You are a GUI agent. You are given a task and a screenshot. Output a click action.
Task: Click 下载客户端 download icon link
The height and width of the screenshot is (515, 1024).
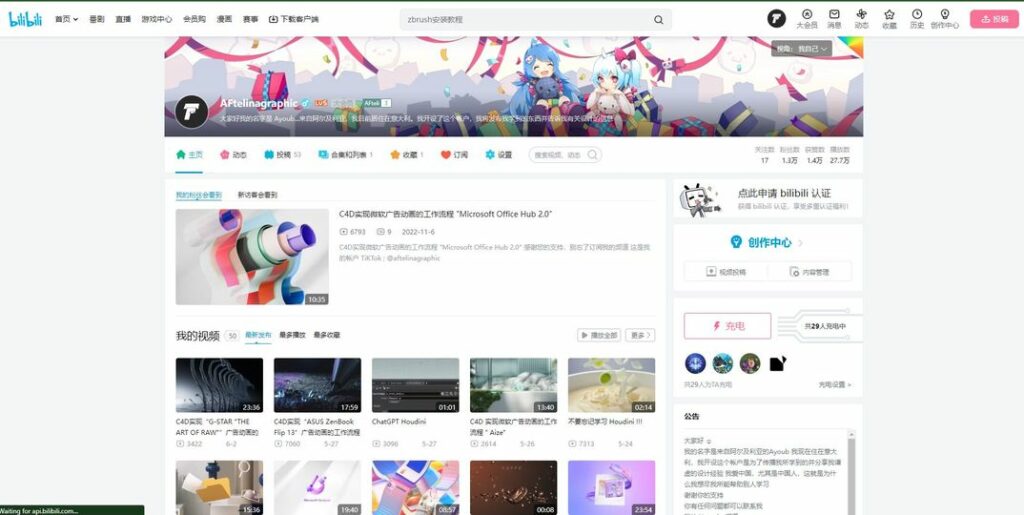[294, 20]
